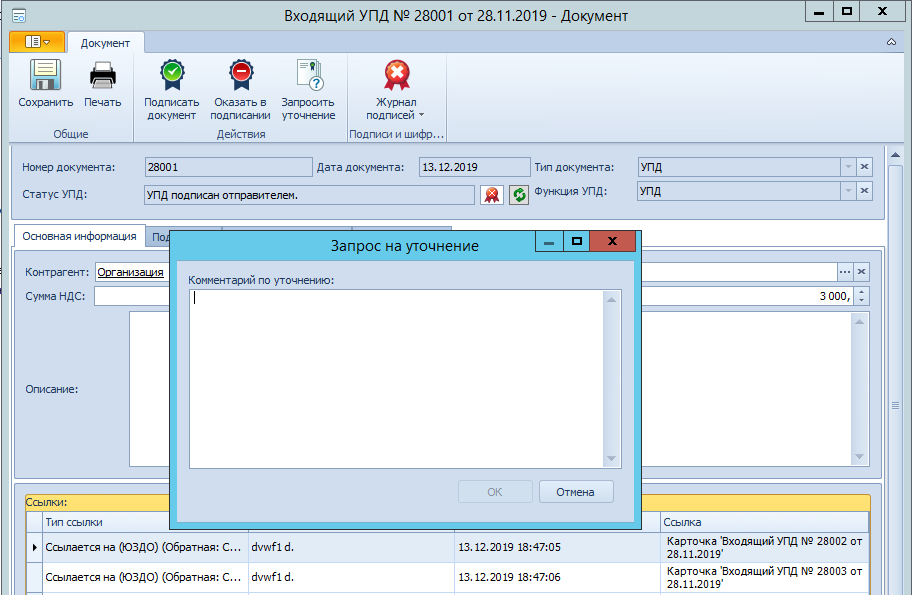Click Запросить уточнение ribbon icon
Viewport: 912px width, 595px height.
309,75
